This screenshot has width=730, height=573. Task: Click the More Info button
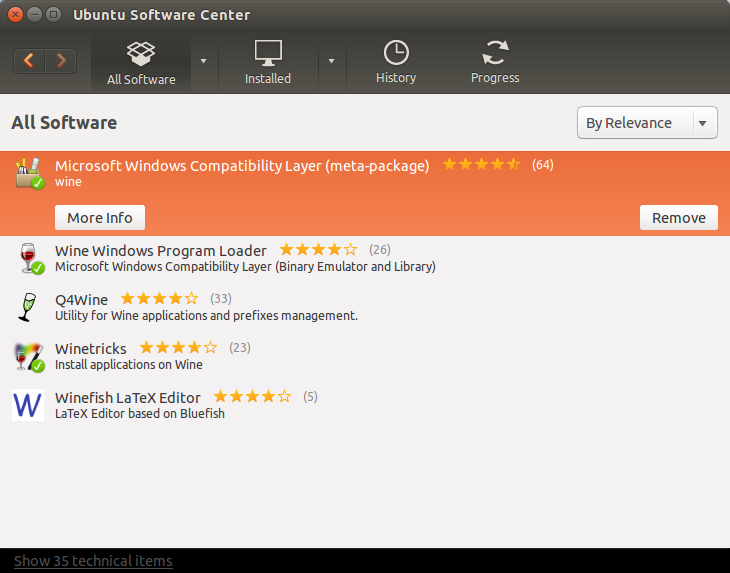(x=100, y=217)
